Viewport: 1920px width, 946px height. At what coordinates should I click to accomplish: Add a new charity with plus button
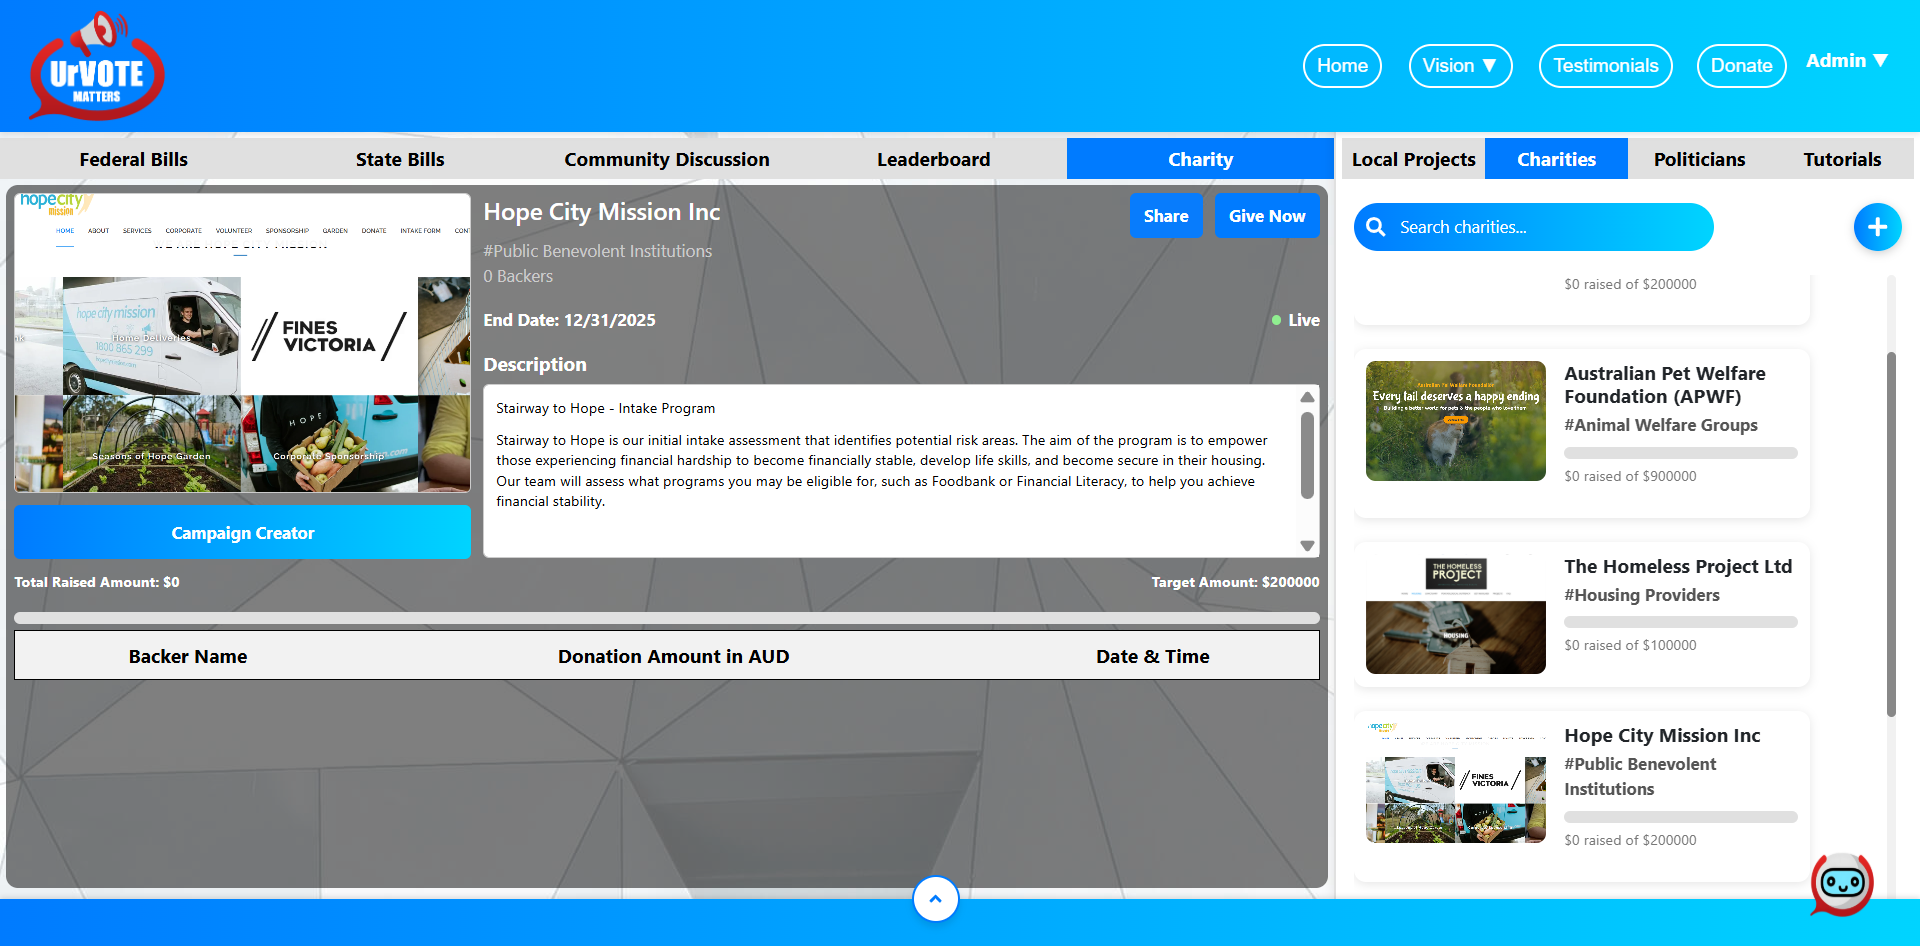pos(1877,227)
